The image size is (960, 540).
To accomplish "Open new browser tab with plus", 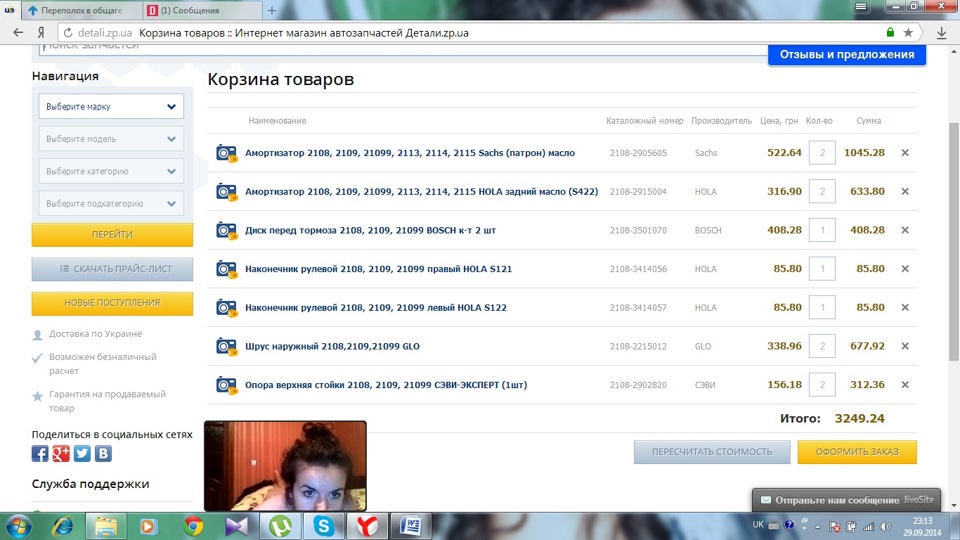I will (272, 10).
